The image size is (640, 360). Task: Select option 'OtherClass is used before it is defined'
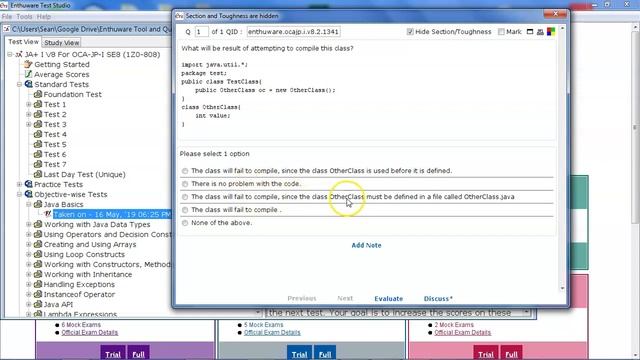pos(185,171)
